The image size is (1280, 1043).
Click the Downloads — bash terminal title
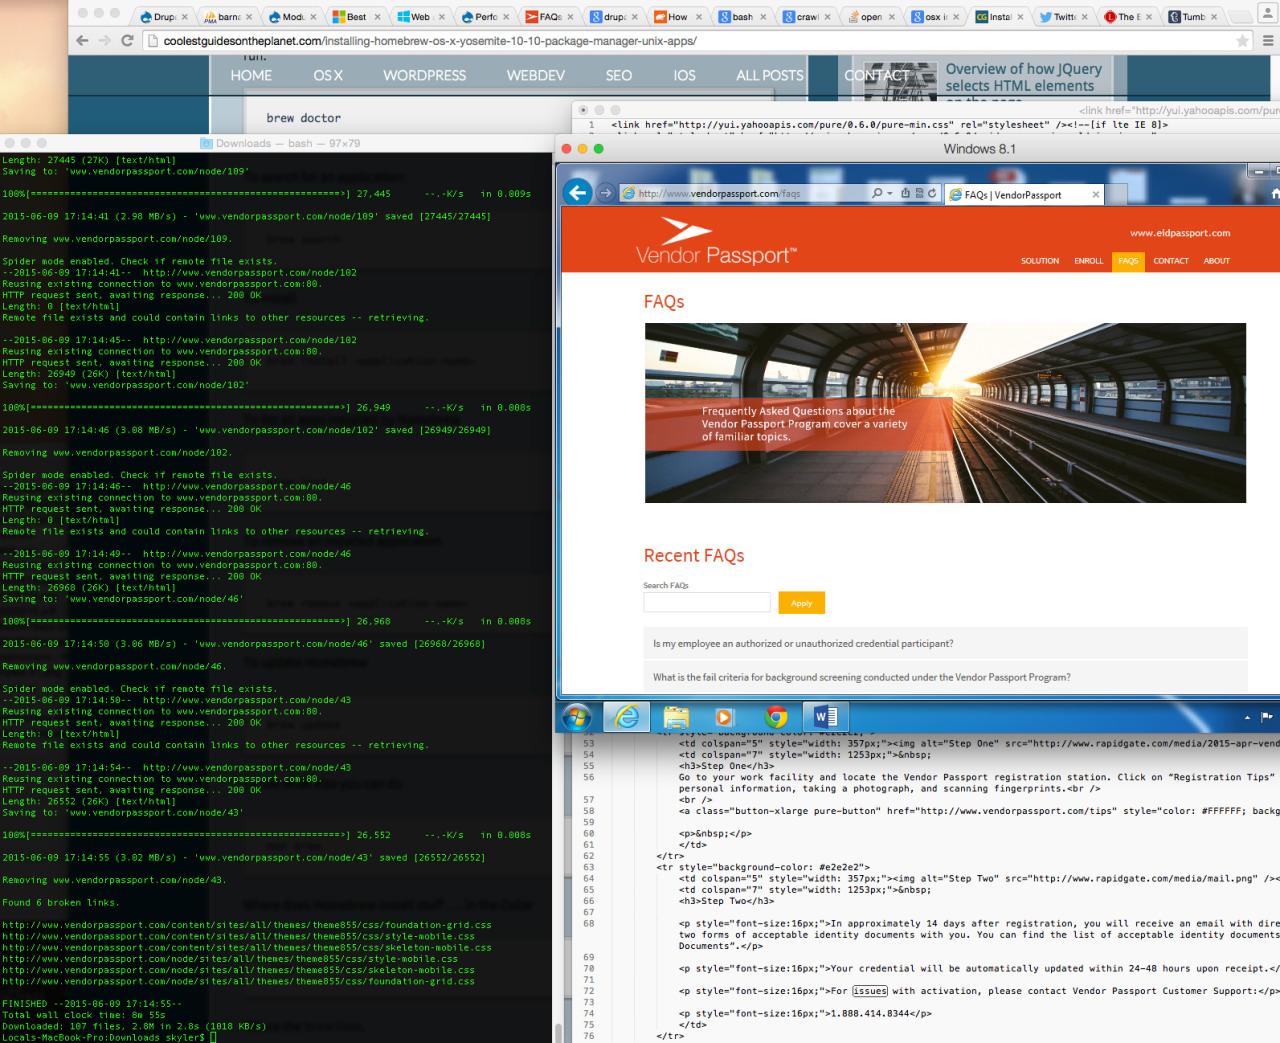pos(288,143)
